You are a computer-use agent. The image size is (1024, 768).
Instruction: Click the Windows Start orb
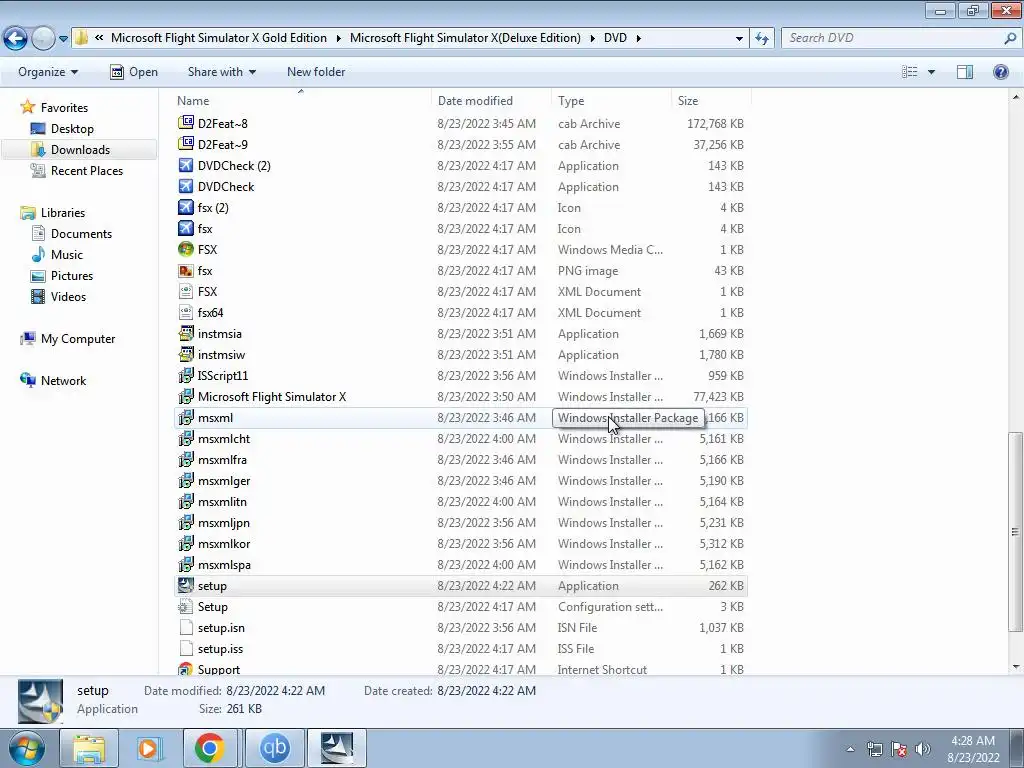pos(27,748)
